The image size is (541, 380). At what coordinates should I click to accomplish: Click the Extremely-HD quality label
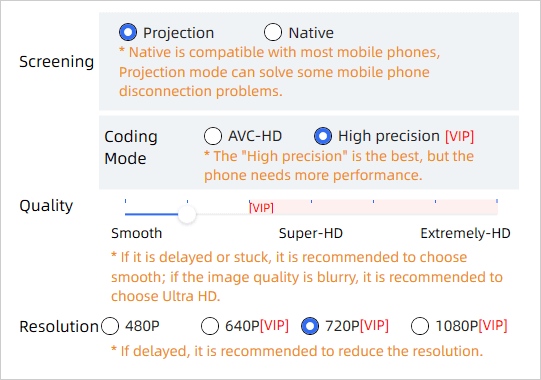[465, 233]
